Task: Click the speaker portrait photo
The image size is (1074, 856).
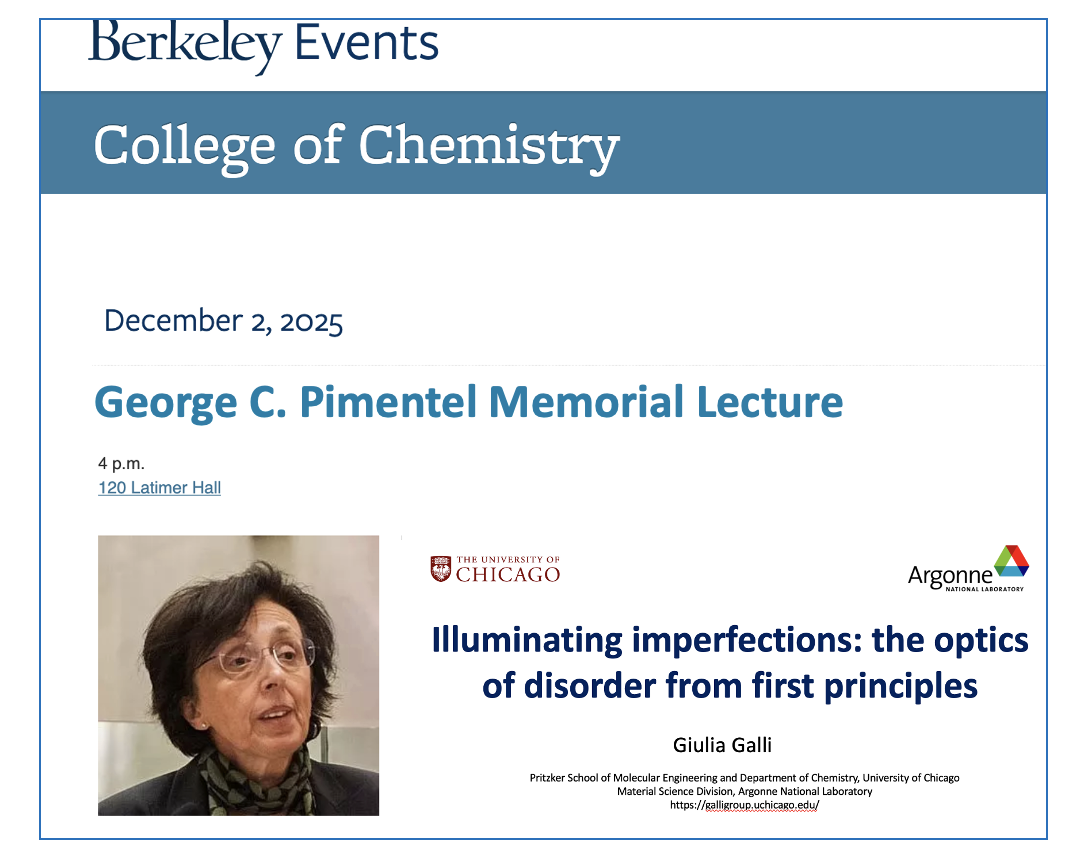Action: (x=238, y=675)
